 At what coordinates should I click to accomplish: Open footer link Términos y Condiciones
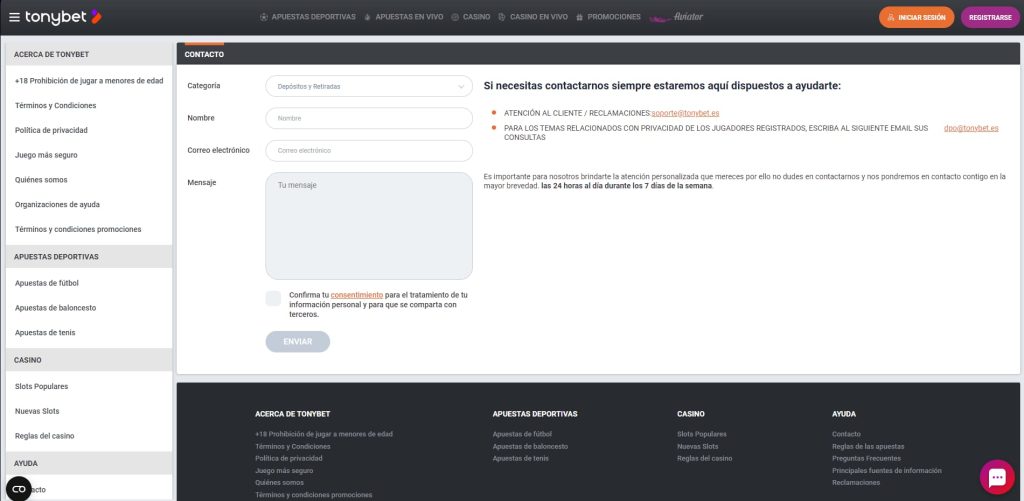[x=293, y=446]
